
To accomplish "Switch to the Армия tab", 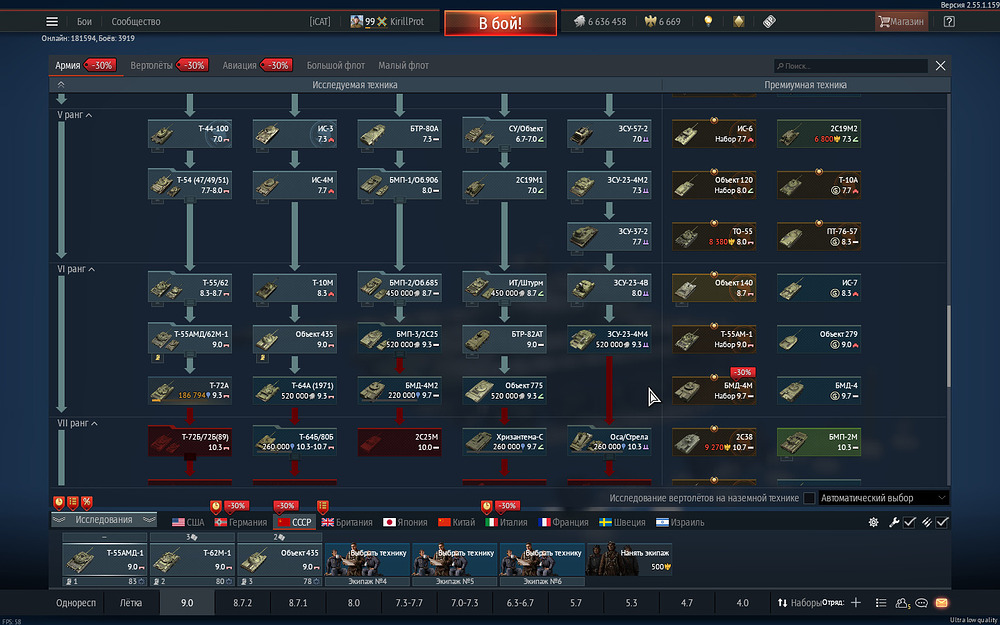I will [85, 66].
